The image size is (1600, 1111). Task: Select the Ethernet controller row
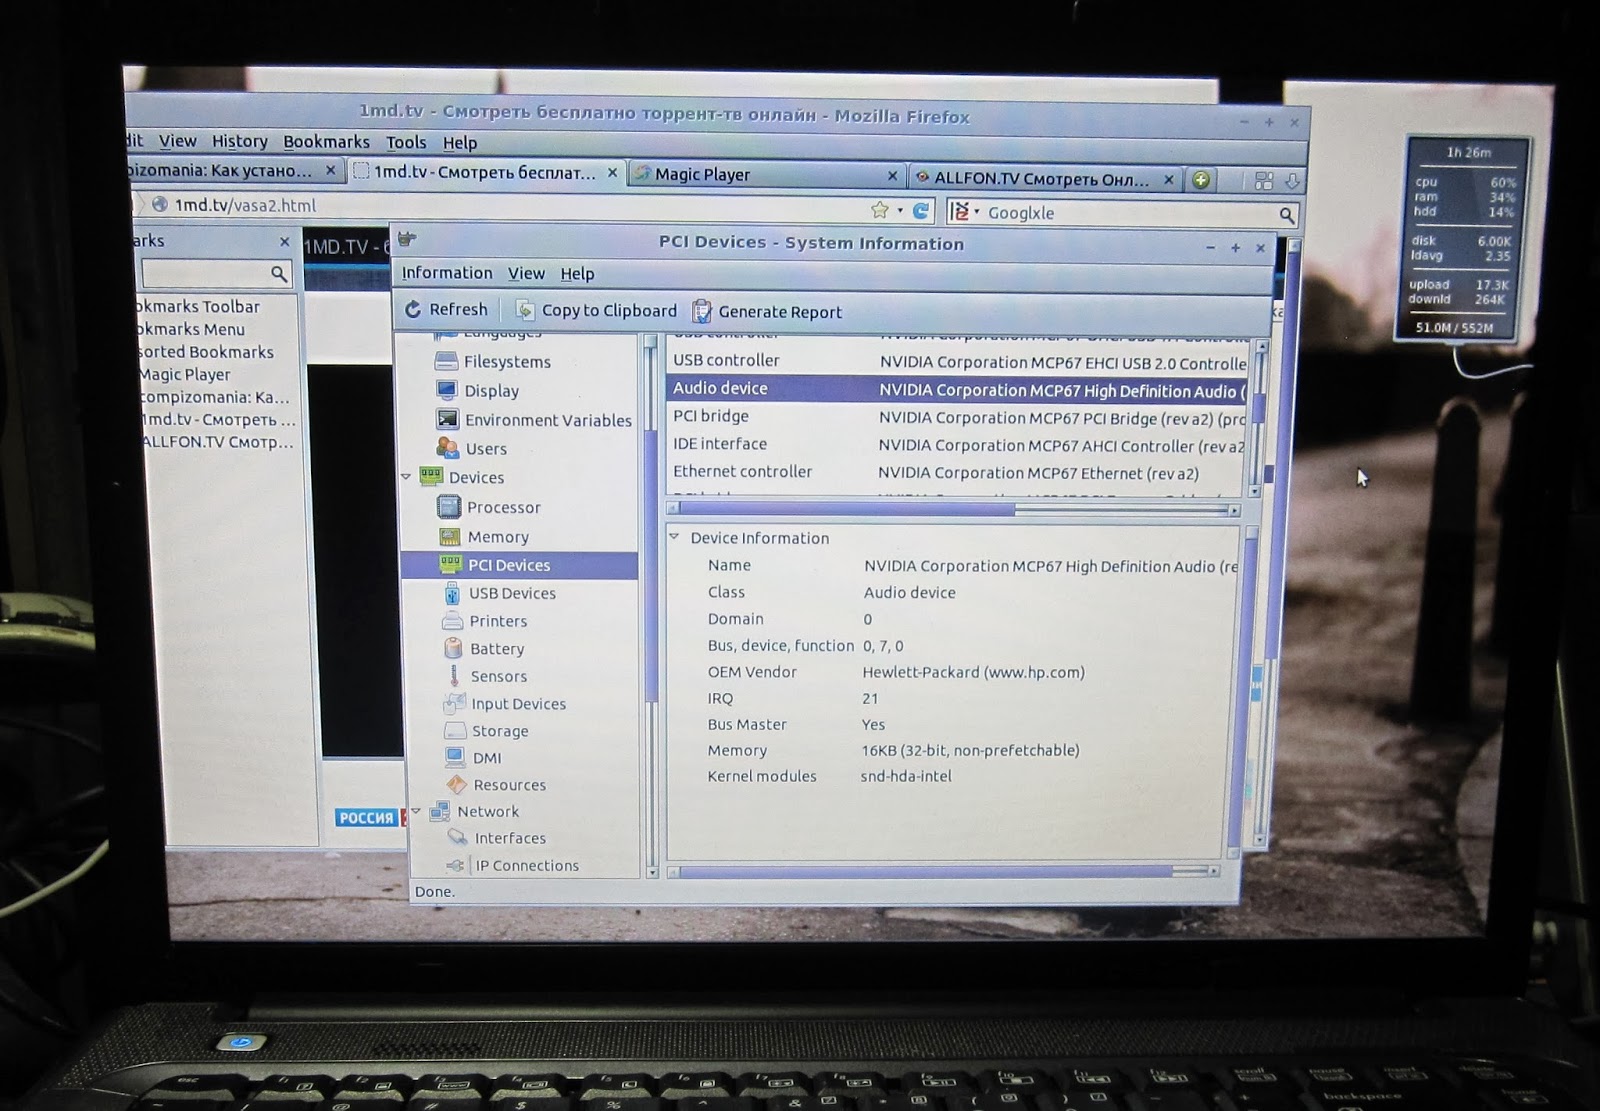click(x=957, y=472)
